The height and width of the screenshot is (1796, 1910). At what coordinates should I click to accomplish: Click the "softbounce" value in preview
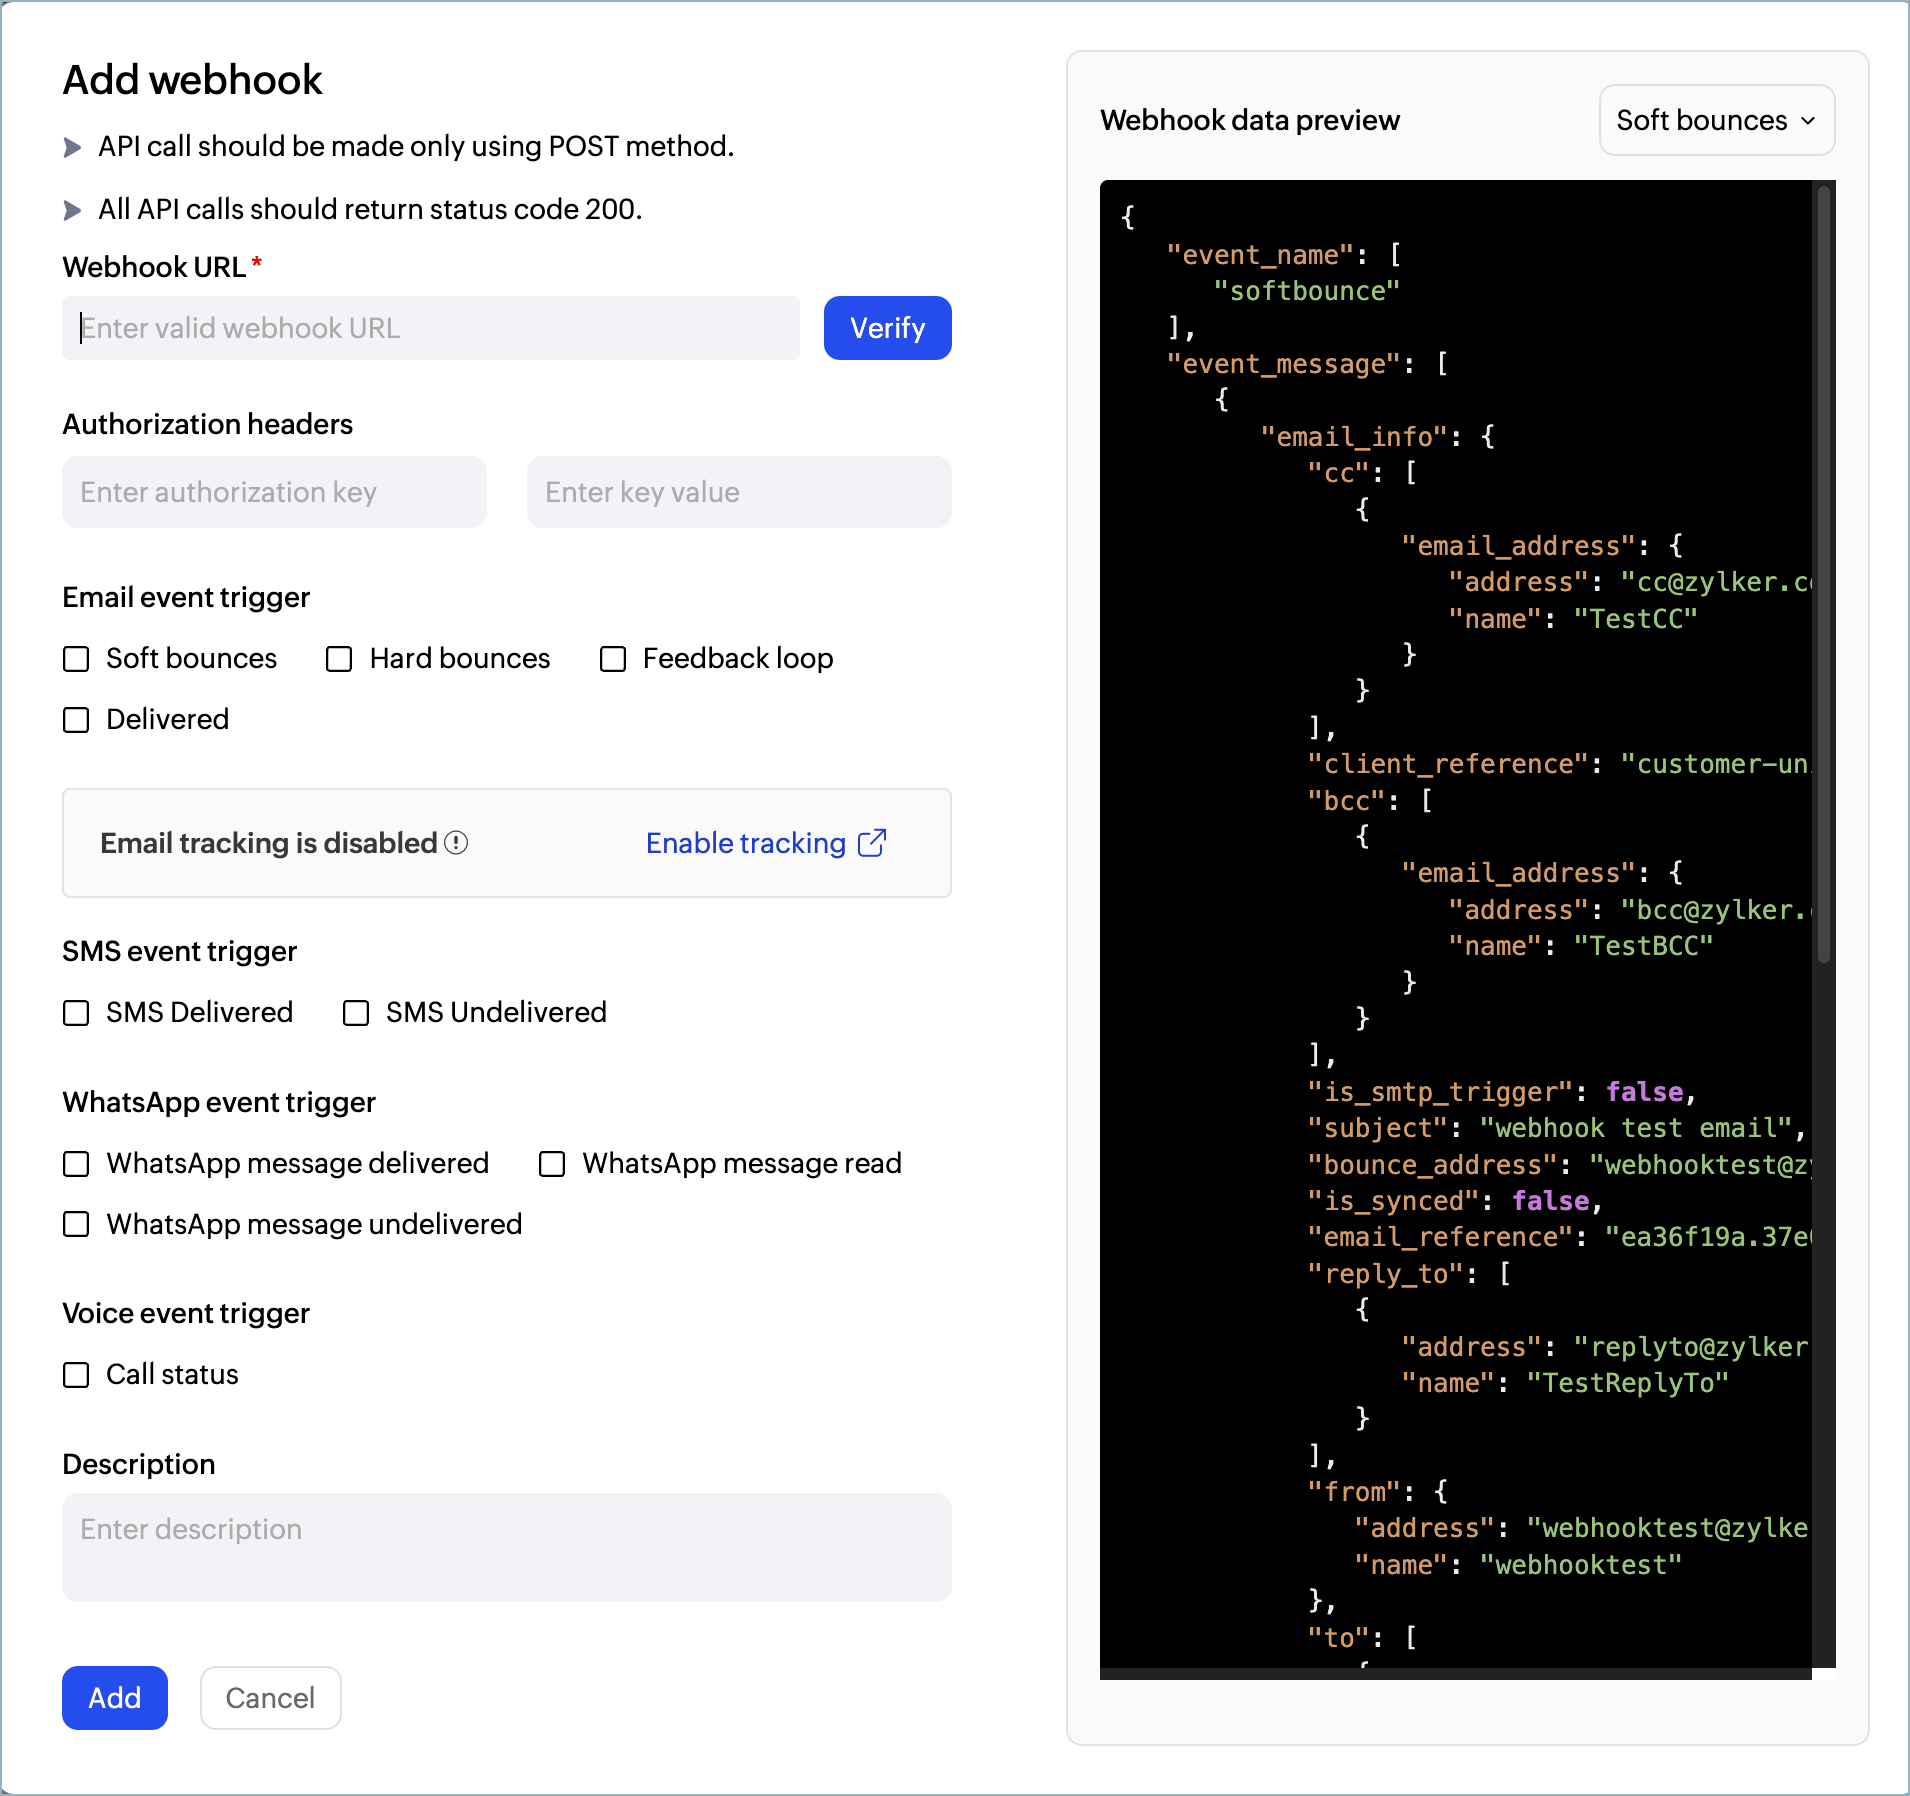pyautogui.click(x=1306, y=291)
